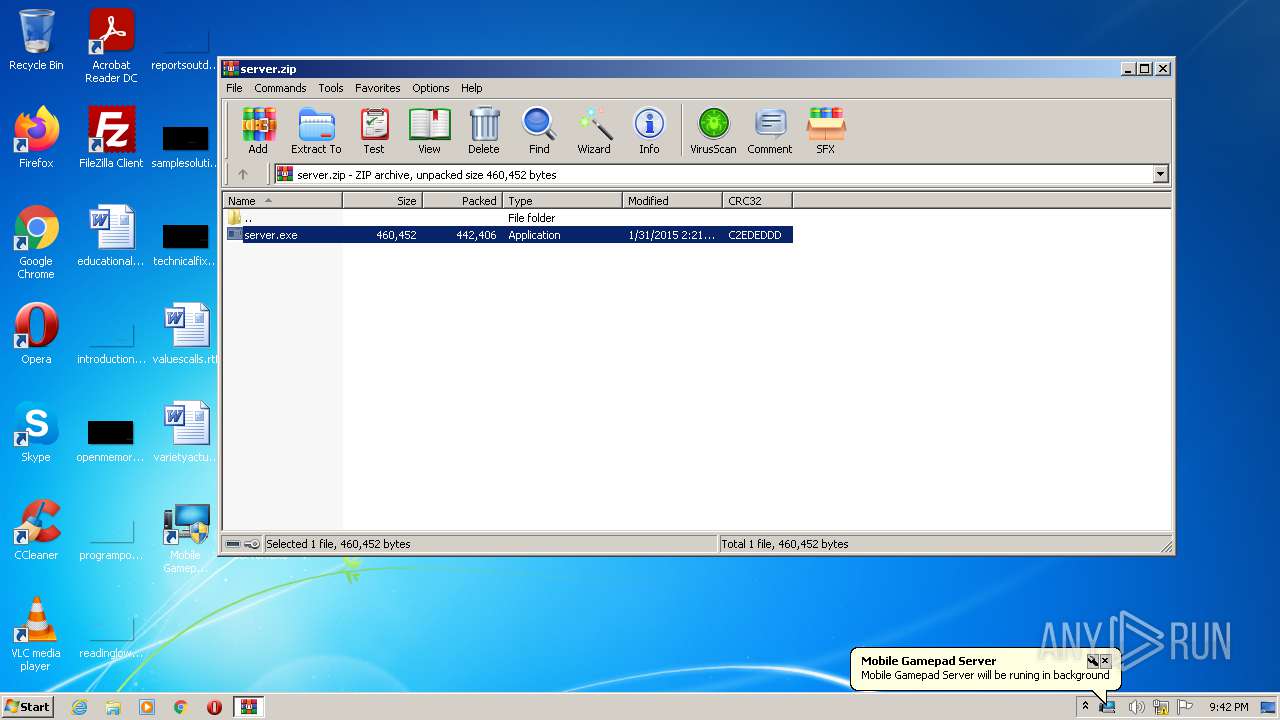The width and height of the screenshot is (1280, 720).
Task: Close the Mobile Gamepad Server notification balloon
Action: pos(1105,661)
